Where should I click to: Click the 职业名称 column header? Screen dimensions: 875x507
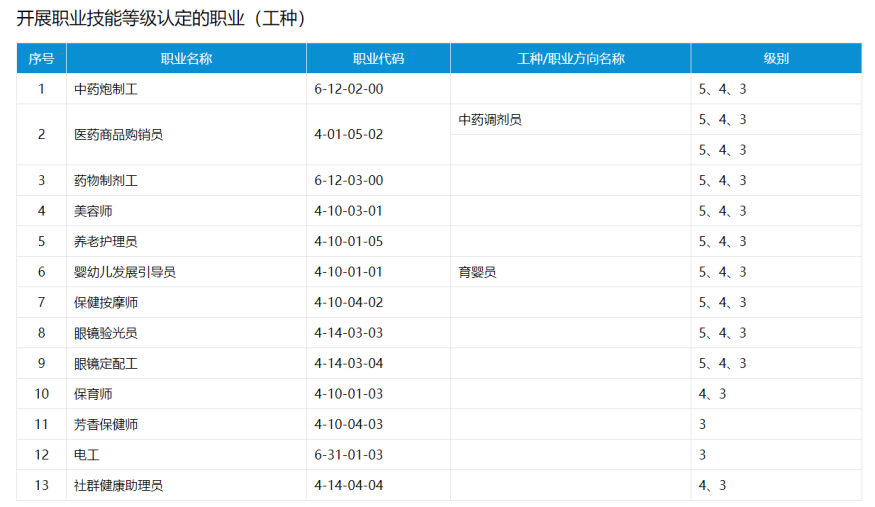pyautogui.click(x=186, y=59)
